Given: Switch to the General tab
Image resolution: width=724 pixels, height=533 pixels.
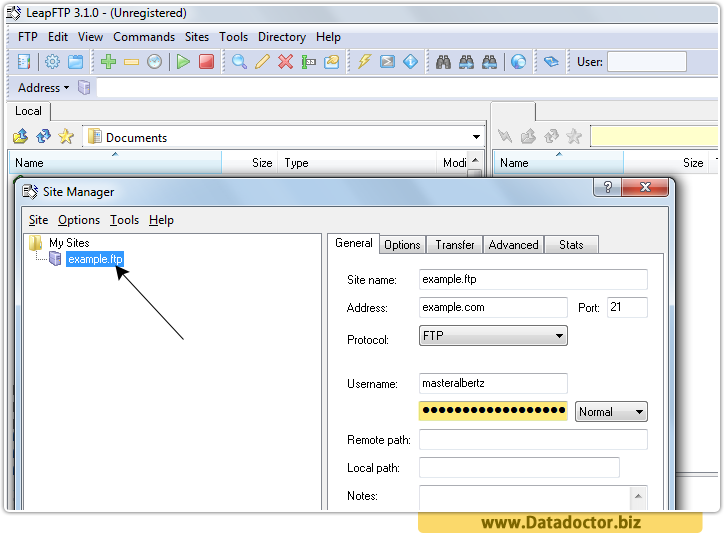Looking at the screenshot, I should (354, 243).
